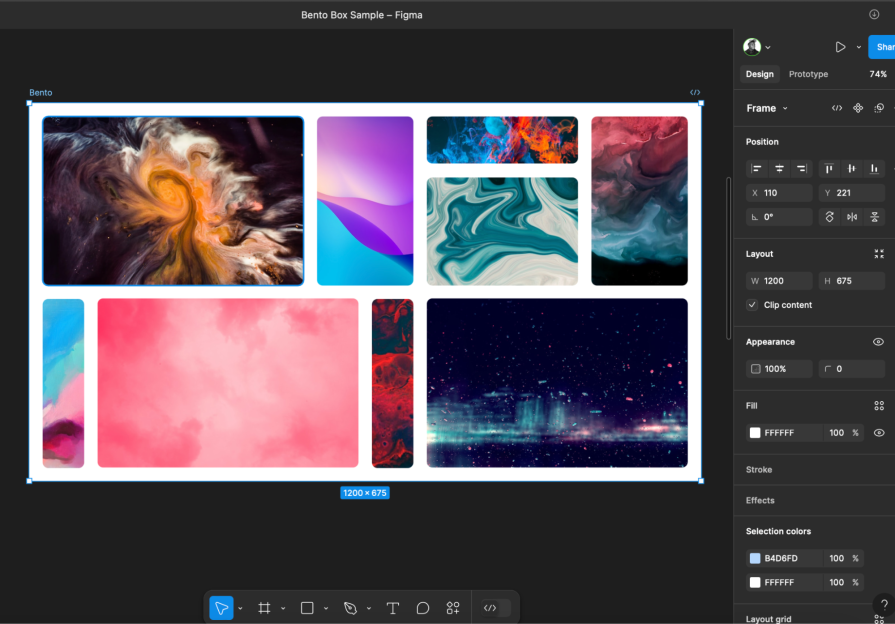Select the Pen tool

click(x=350, y=608)
